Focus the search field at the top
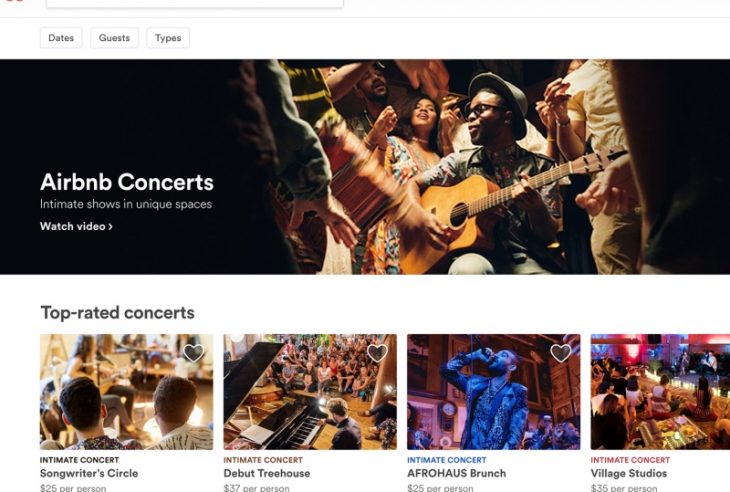This screenshot has height=492, width=730. coord(195,4)
